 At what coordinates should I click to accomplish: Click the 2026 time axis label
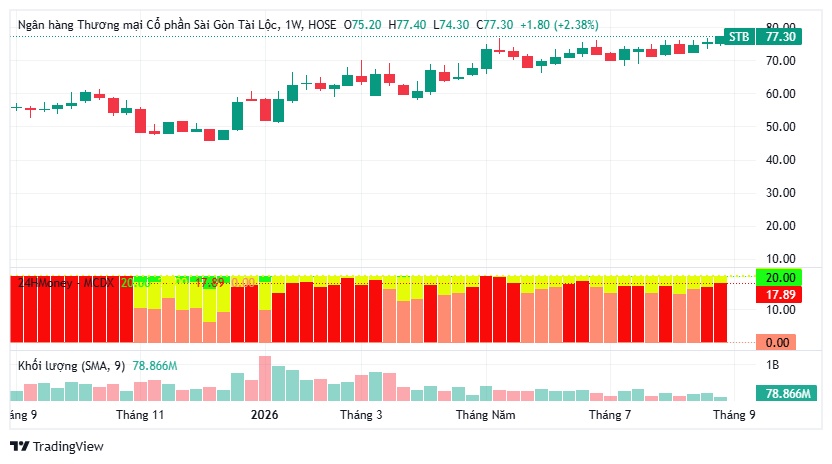[x=264, y=415]
